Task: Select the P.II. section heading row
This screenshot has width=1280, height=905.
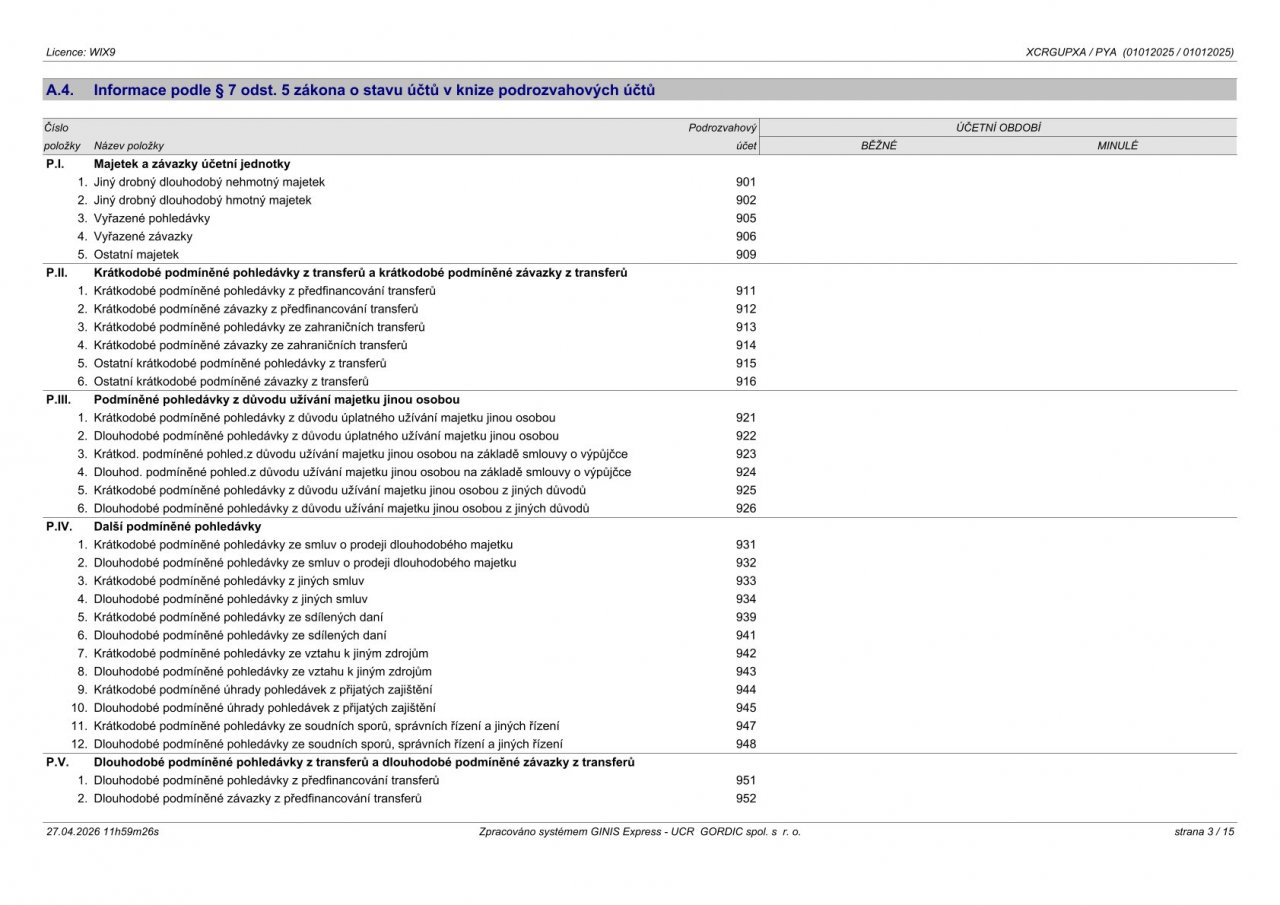Action: tap(640, 273)
